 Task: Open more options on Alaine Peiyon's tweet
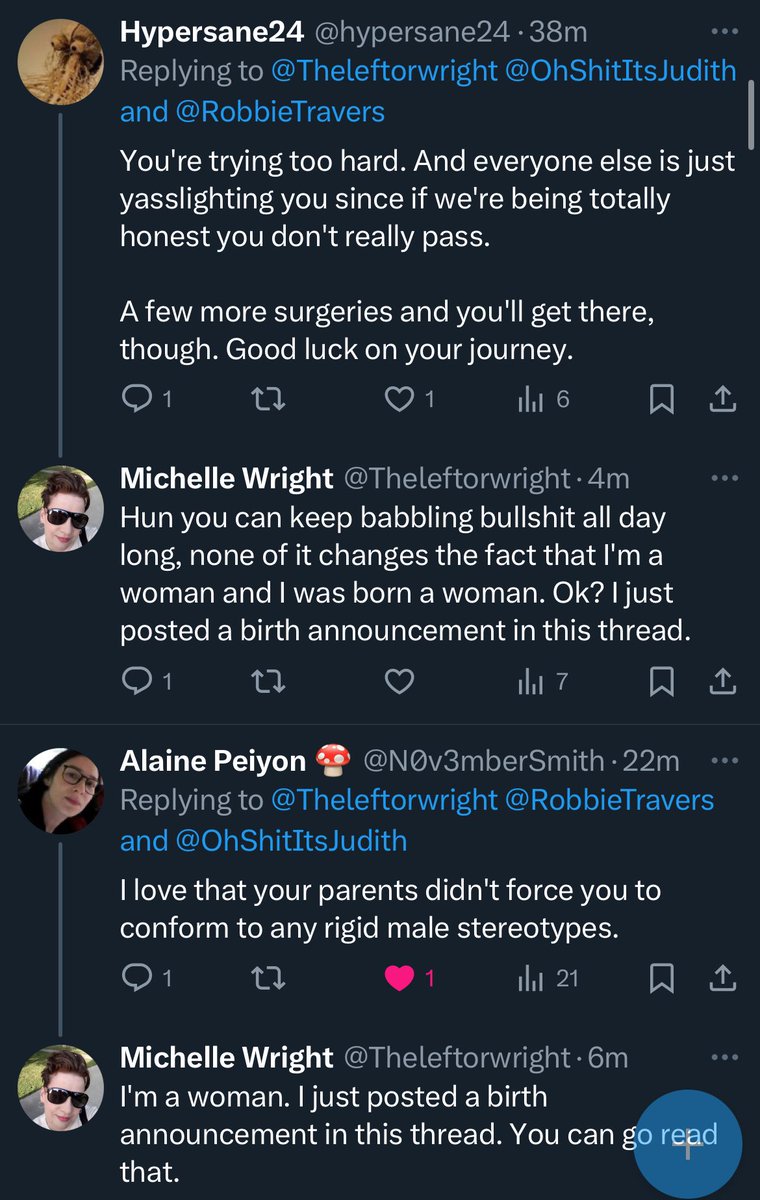[722, 760]
